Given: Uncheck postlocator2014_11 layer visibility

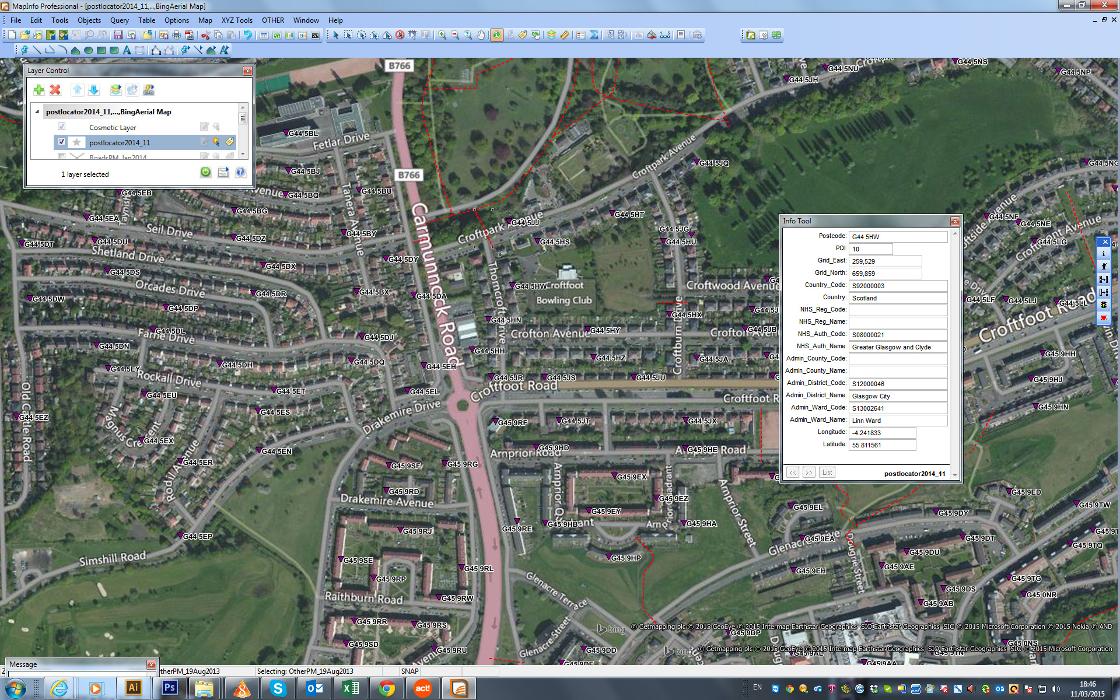Looking at the screenshot, I should tap(62, 142).
